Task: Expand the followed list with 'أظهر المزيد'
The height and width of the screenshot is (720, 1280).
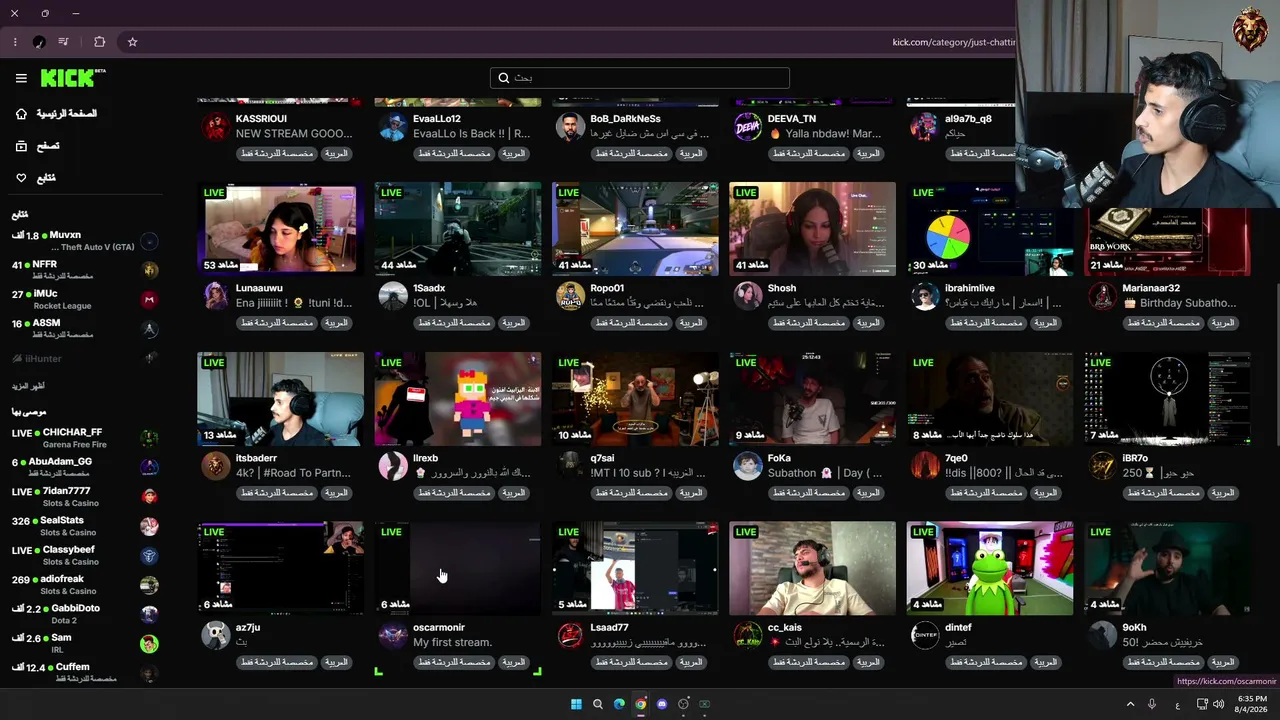Action: (x=29, y=386)
